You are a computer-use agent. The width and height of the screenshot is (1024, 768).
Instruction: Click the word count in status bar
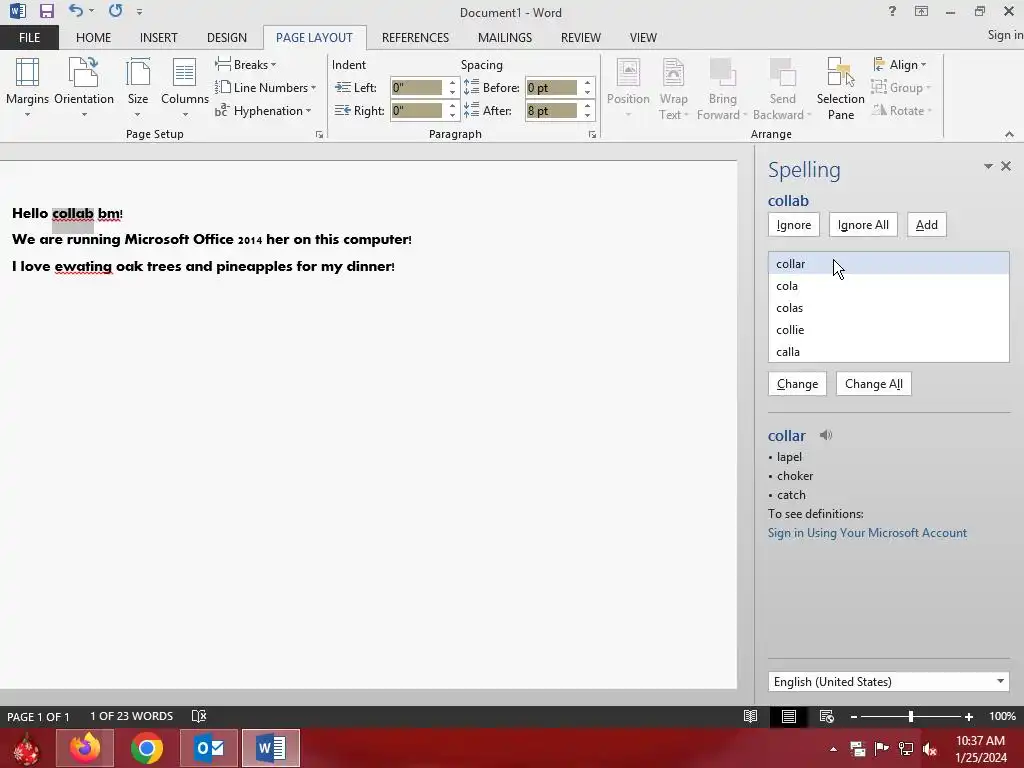[x=131, y=716]
